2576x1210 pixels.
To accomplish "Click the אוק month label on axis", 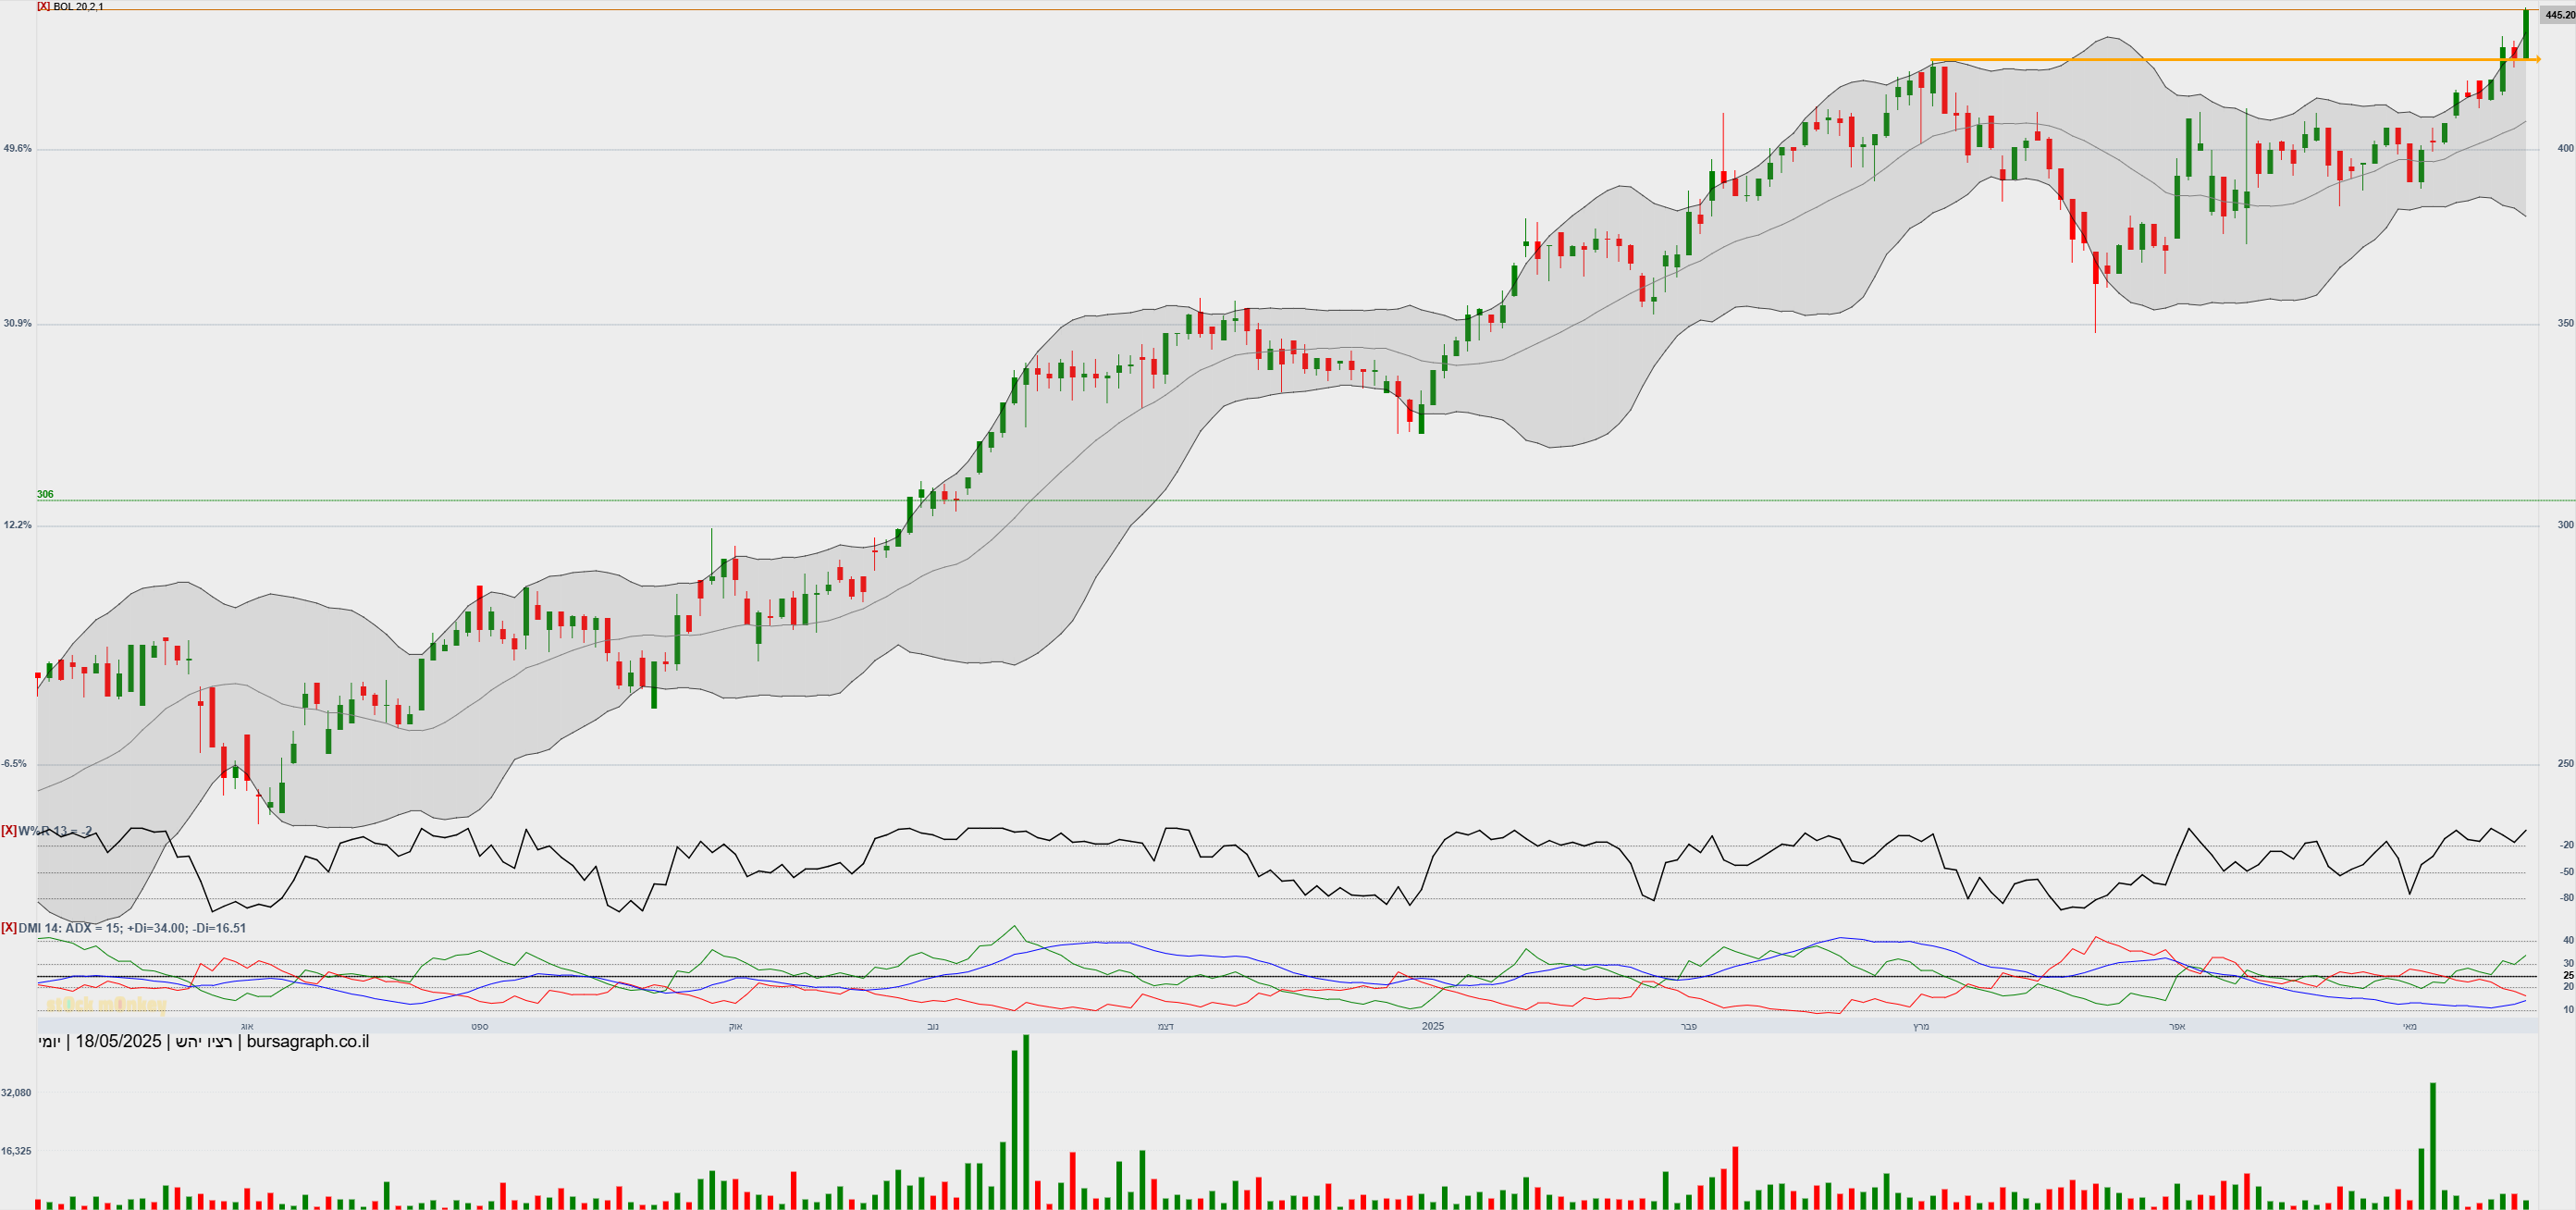I will click(x=735, y=1026).
